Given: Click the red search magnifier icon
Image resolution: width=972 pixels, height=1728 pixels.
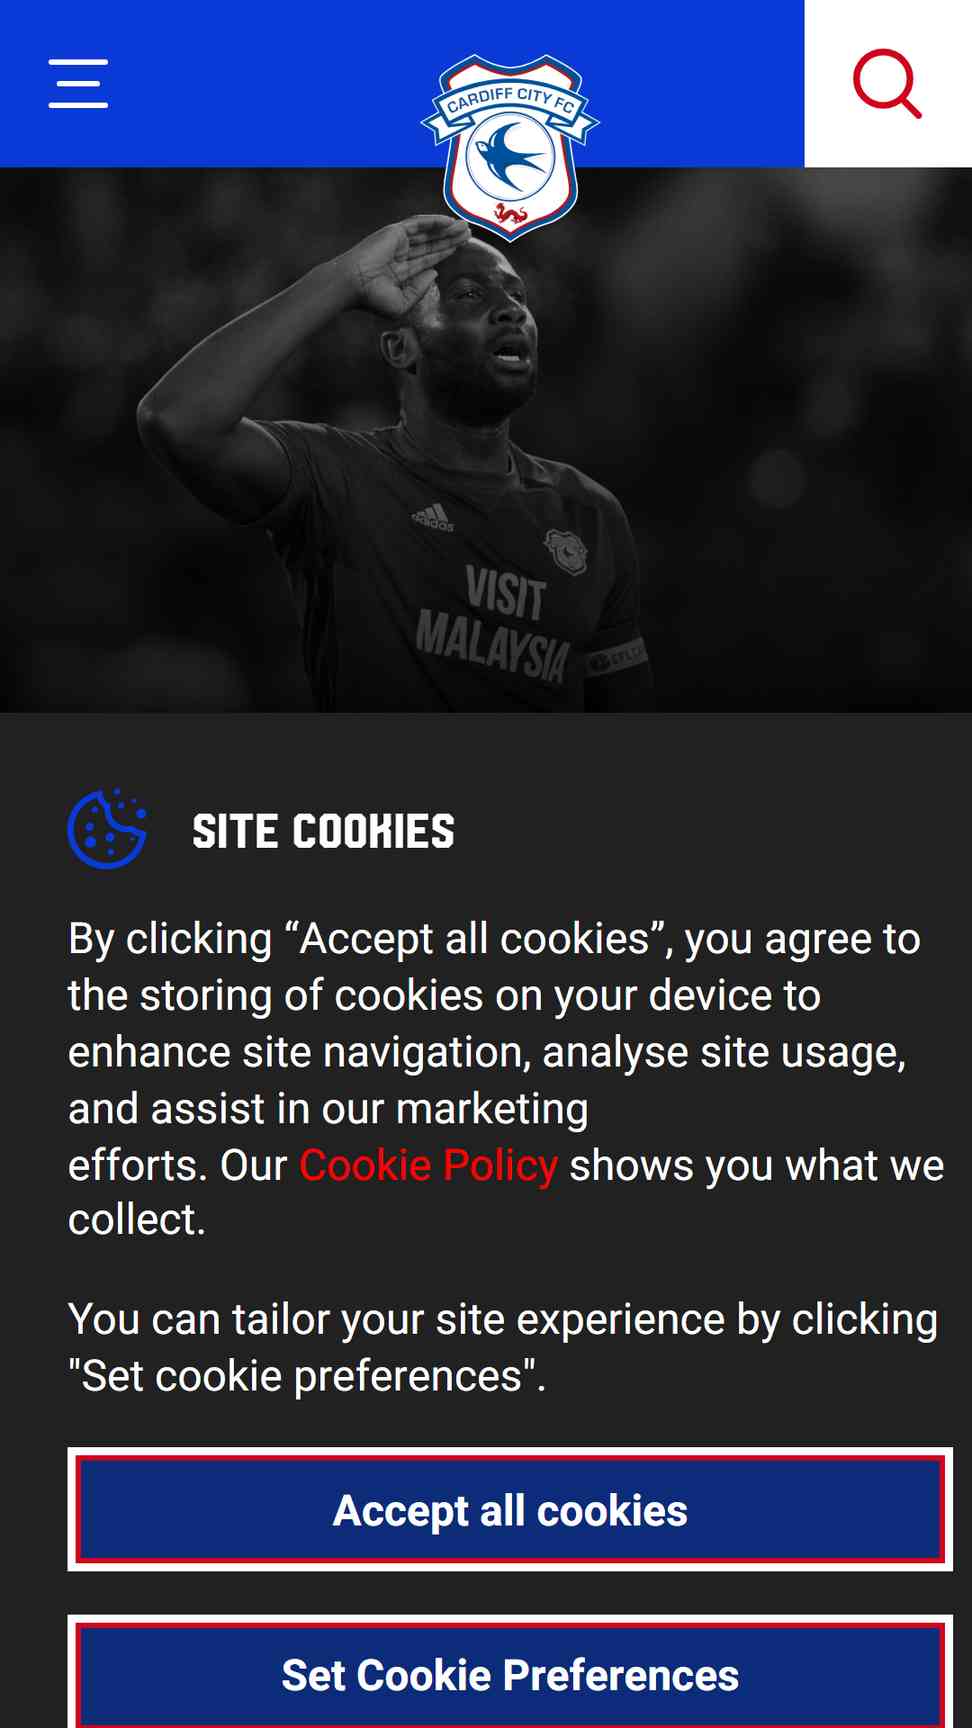Looking at the screenshot, I should [887, 83].
